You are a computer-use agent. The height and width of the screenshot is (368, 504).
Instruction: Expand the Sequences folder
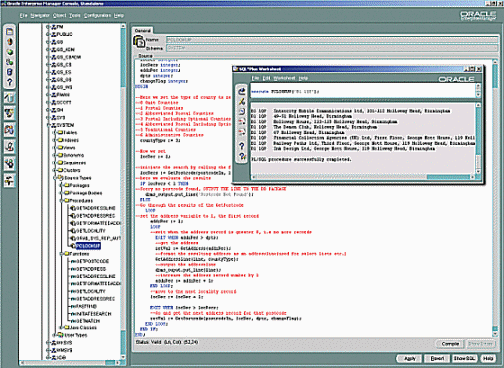(x=54, y=163)
